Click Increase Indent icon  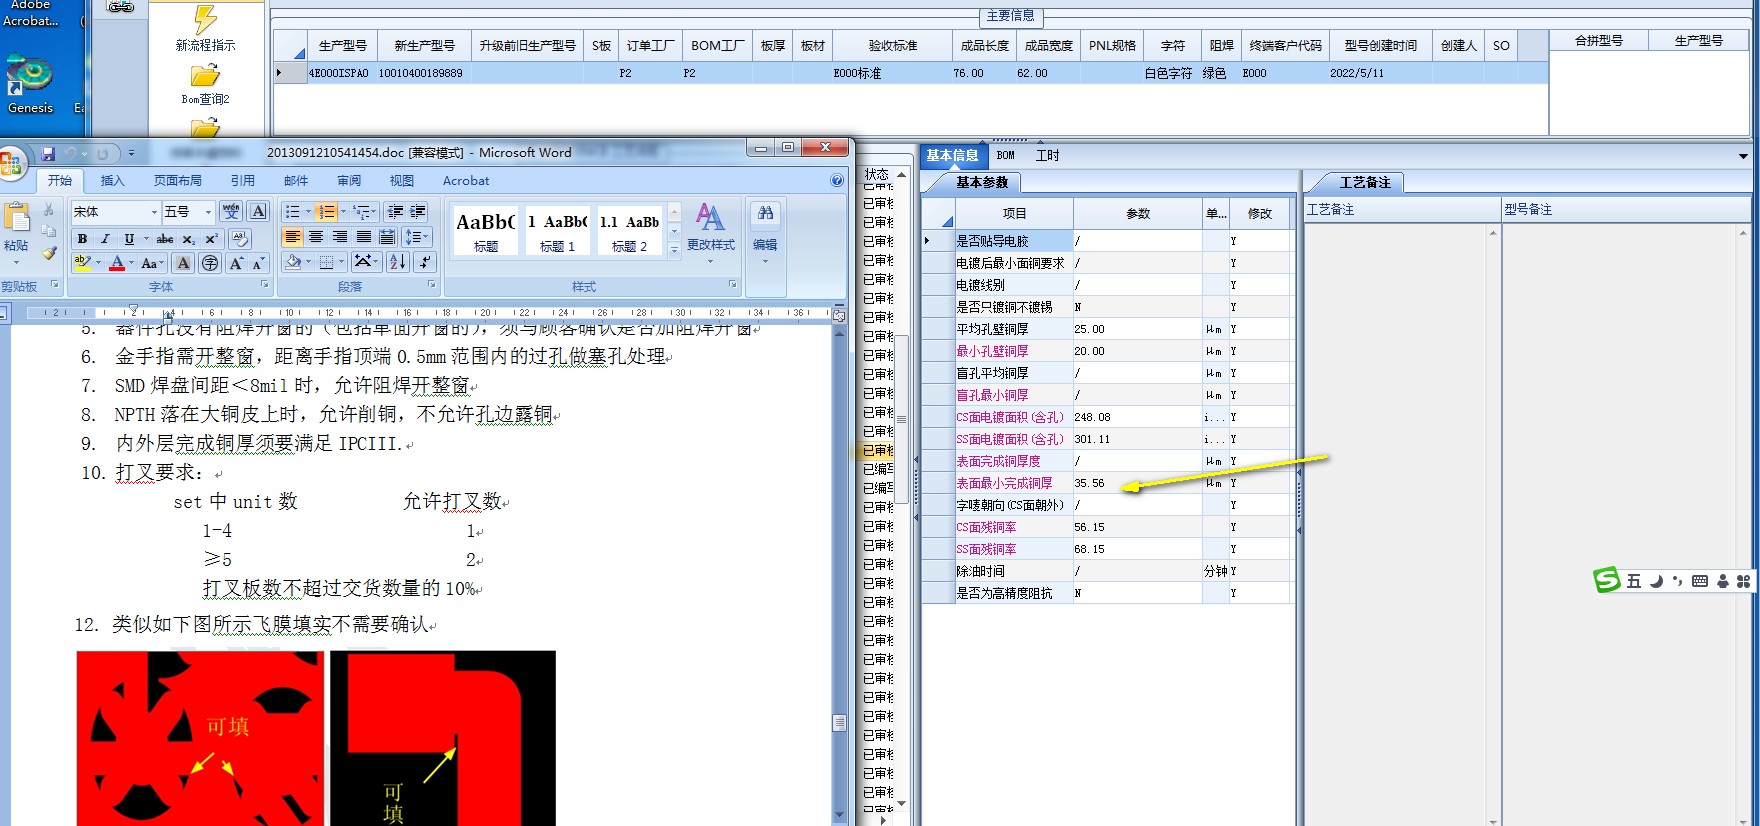(x=418, y=212)
